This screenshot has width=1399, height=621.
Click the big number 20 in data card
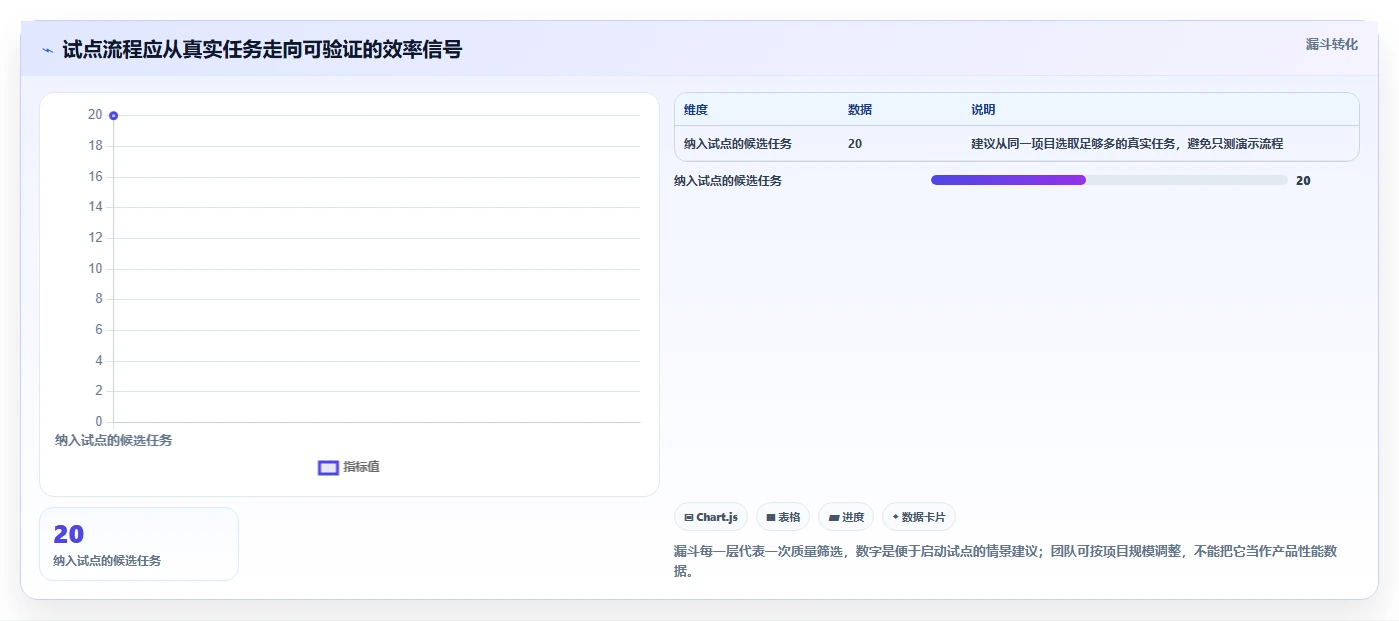click(x=69, y=535)
